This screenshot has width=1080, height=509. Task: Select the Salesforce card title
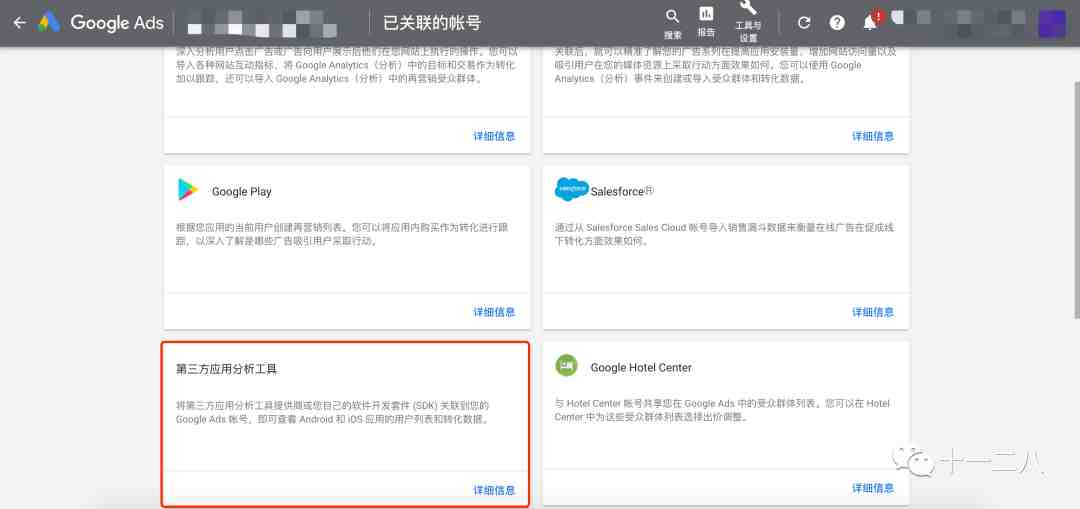click(x=622, y=191)
